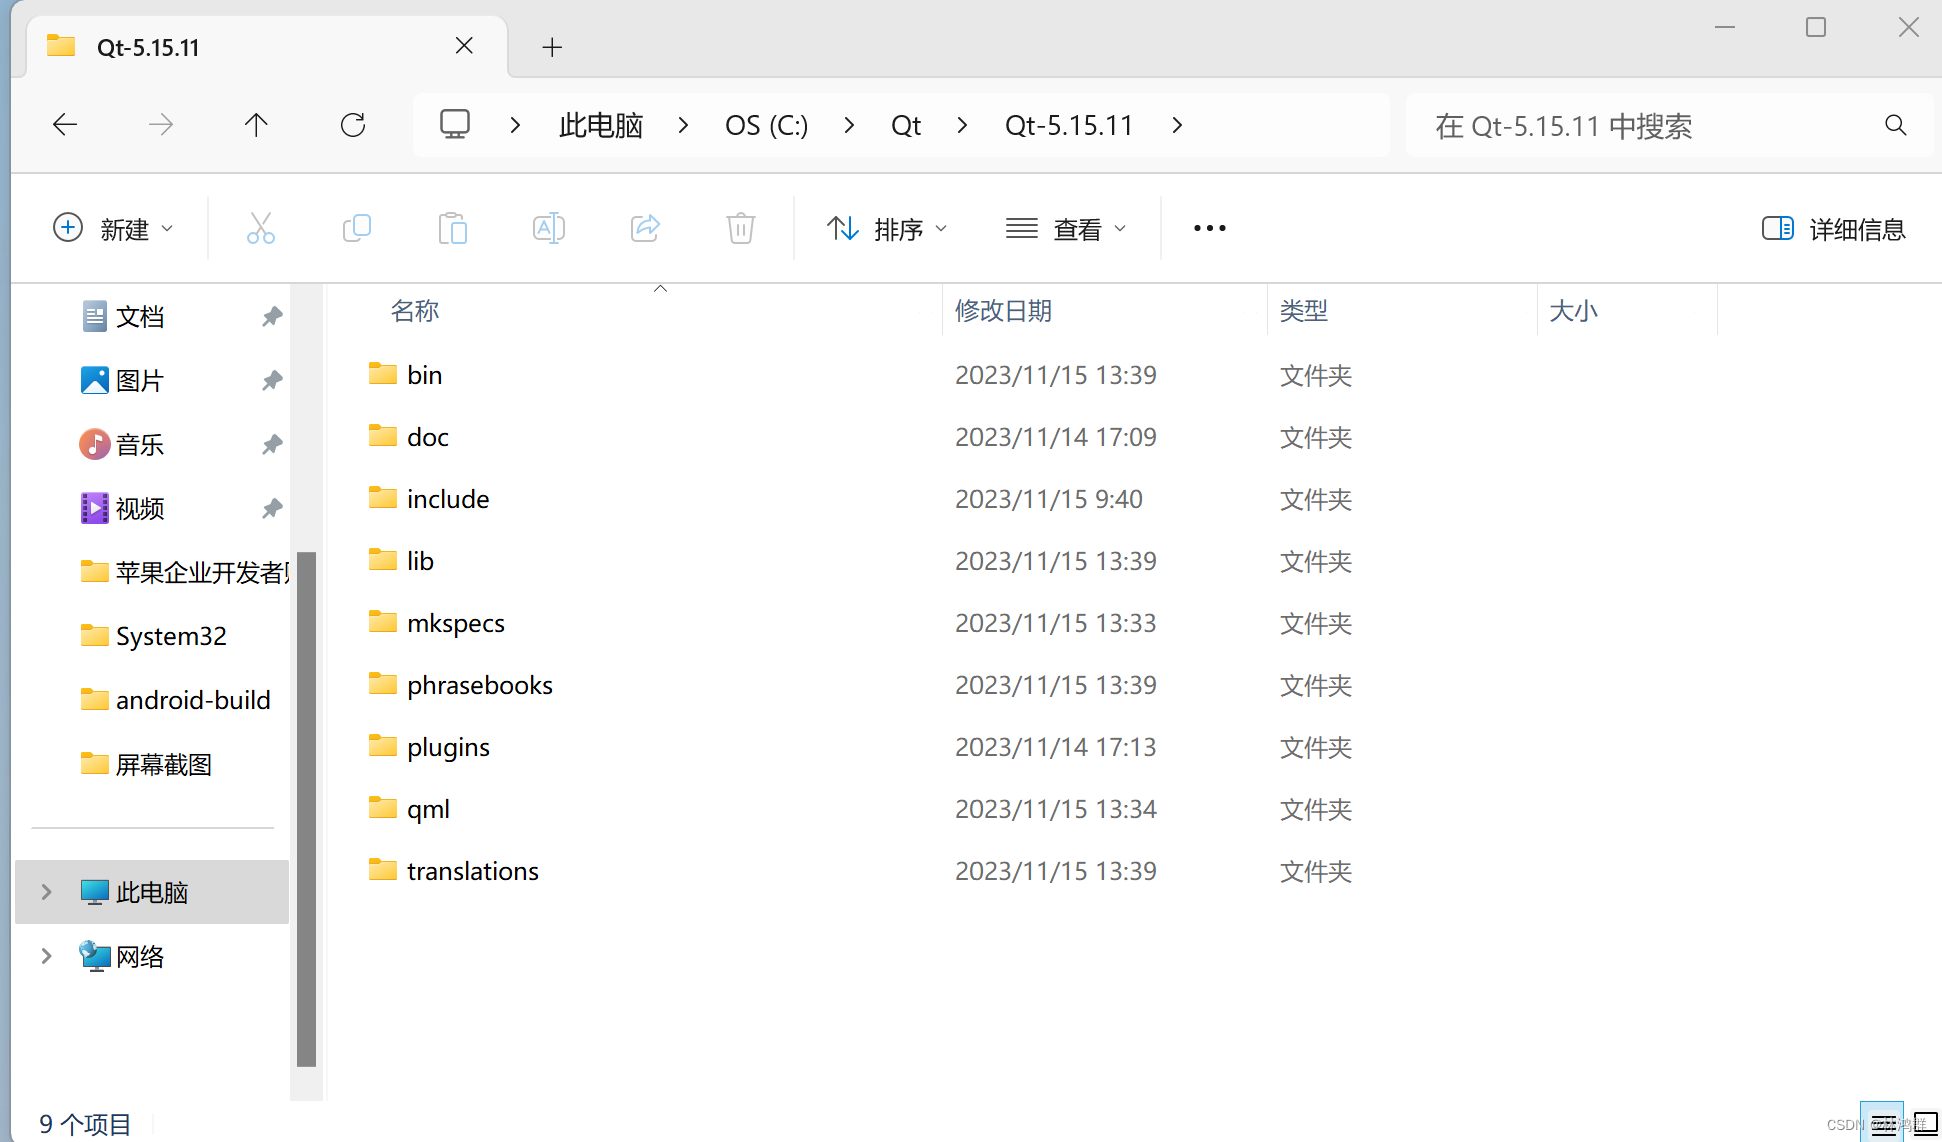Image resolution: width=1942 pixels, height=1142 pixels.
Task: Toggle the 详细信息 details pane
Action: (1833, 229)
